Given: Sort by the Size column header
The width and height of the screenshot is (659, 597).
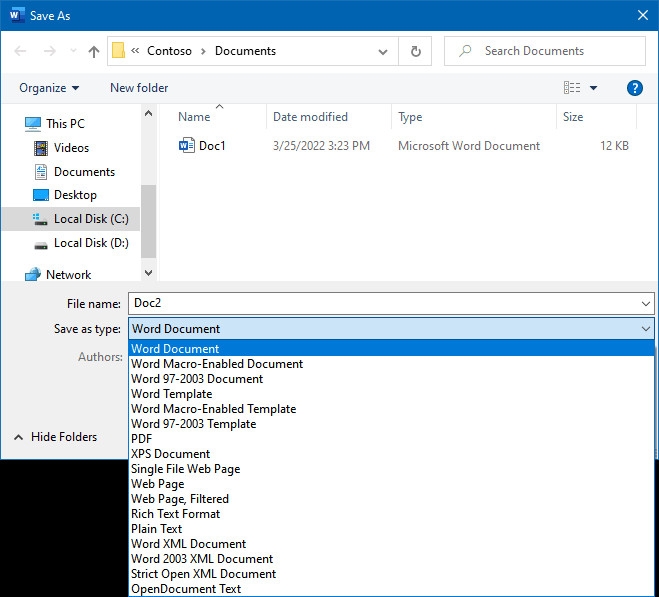Looking at the screenshot, I should click(x=573, y=117).
